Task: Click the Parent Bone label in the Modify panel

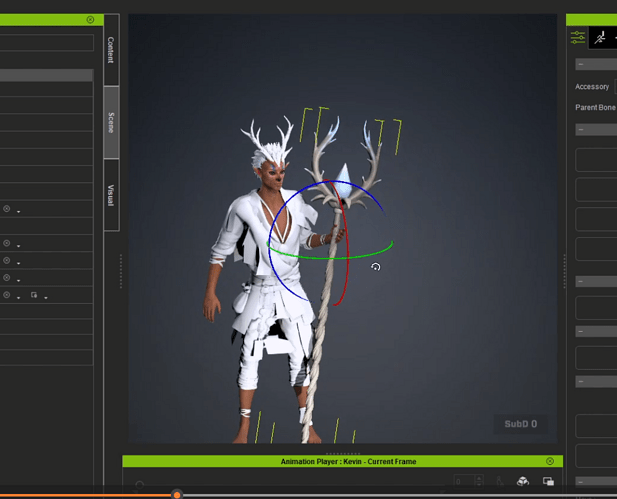Action: coord(595,107)
